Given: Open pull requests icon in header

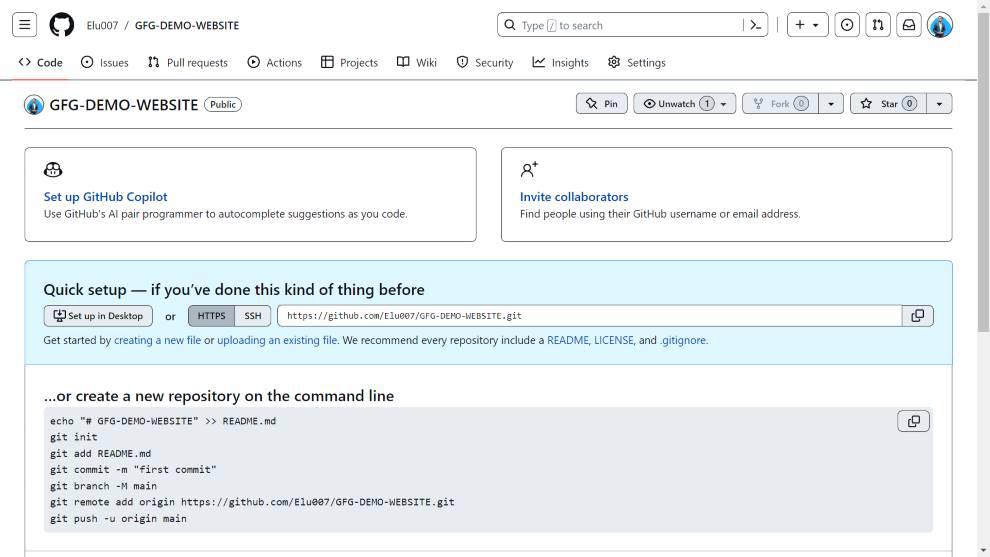Looking at the screenshot, I should coord(878,25).
